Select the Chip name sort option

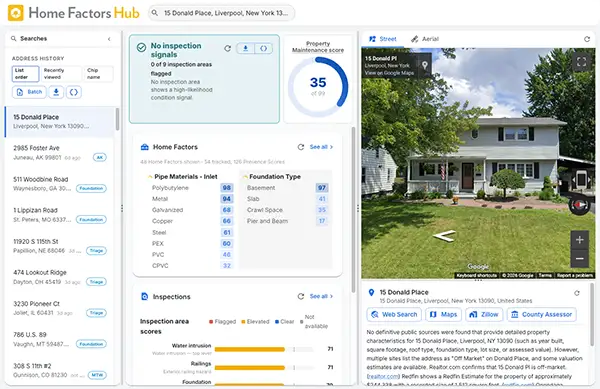click(x=98, y=74)
